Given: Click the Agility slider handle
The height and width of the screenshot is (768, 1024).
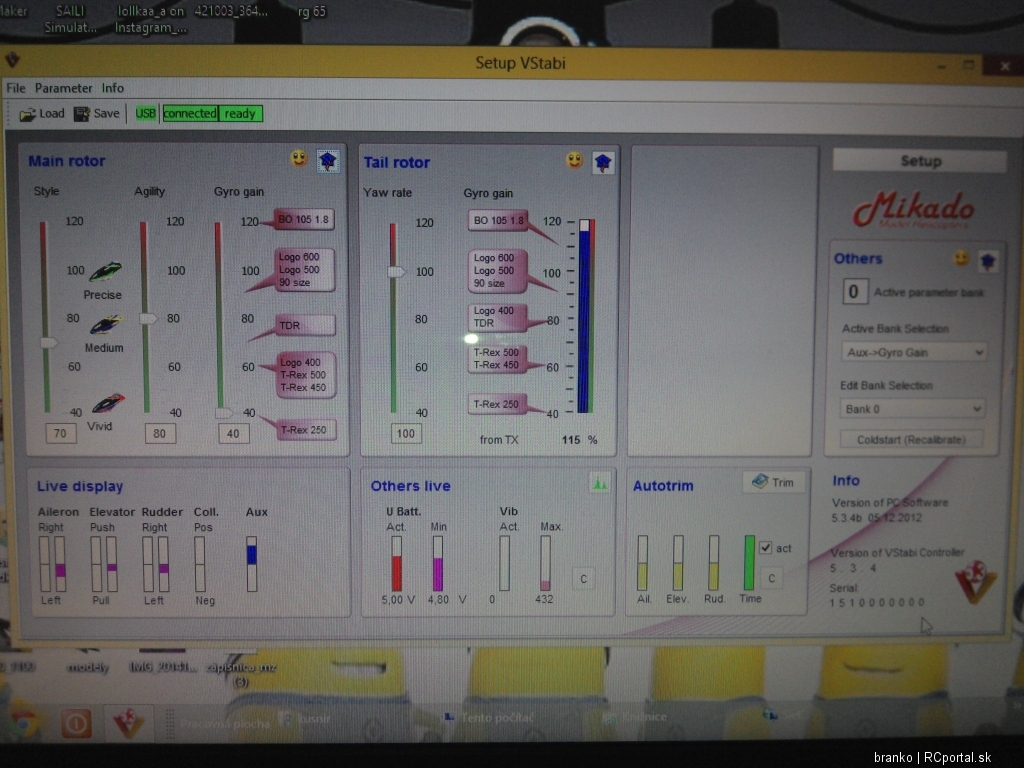Looking at the screenshot, I should 148,319.
